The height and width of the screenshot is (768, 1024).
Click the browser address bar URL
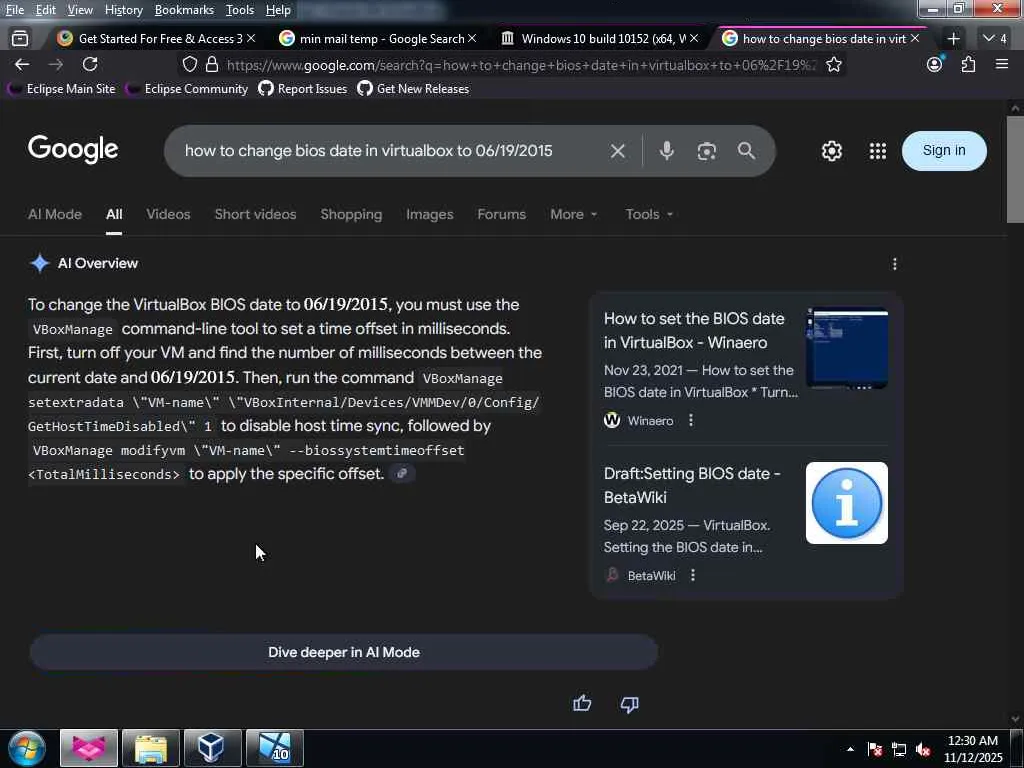click(520, 65)
